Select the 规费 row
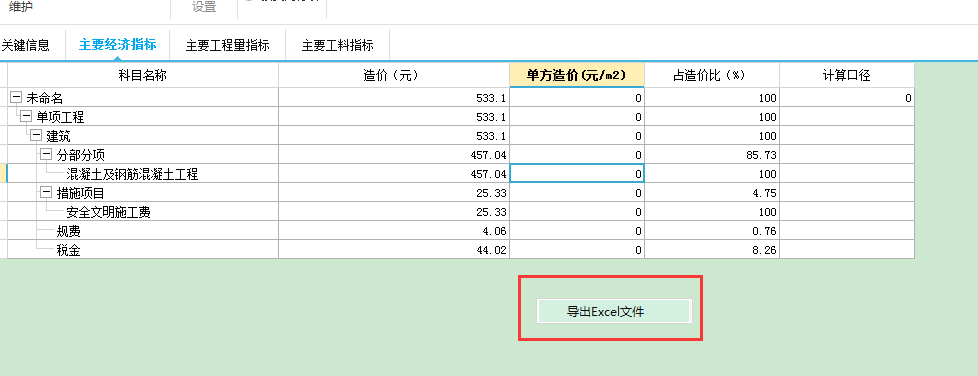Screen dimensions: 978x376 [461, 231]
